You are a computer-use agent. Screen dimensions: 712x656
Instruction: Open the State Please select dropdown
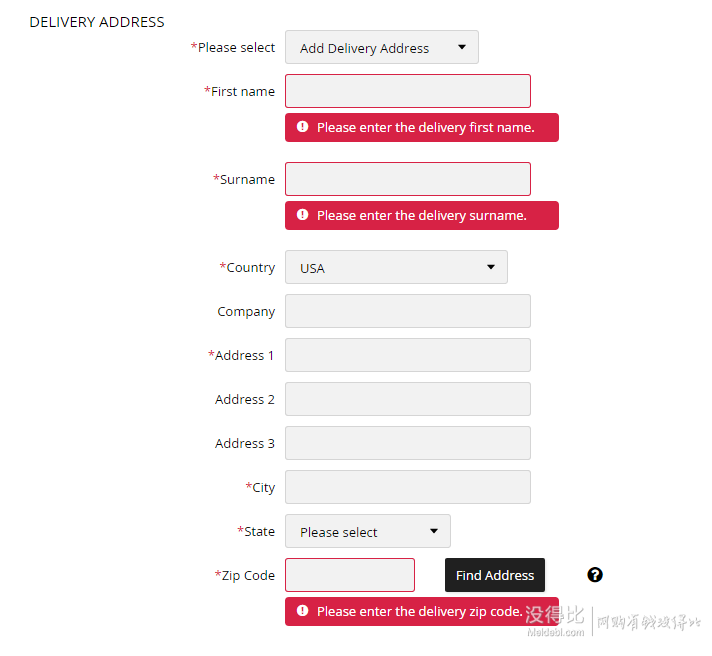[368, 531]
